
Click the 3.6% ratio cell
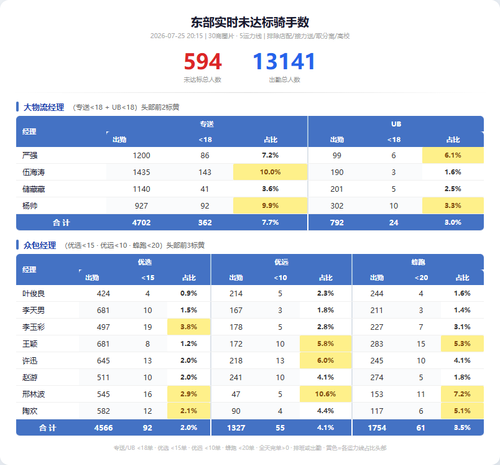click(270, 189)
